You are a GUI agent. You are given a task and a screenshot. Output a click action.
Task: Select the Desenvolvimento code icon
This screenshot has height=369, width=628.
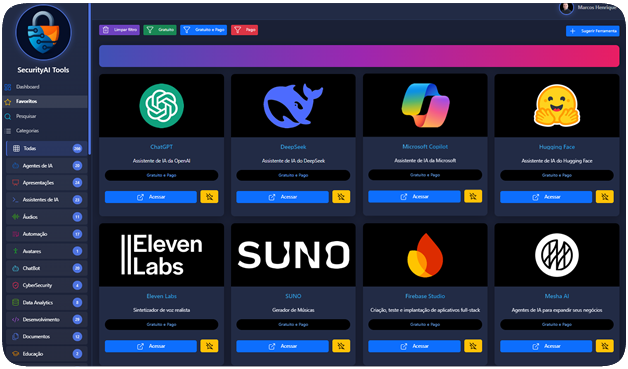click(x=16, y=320)
